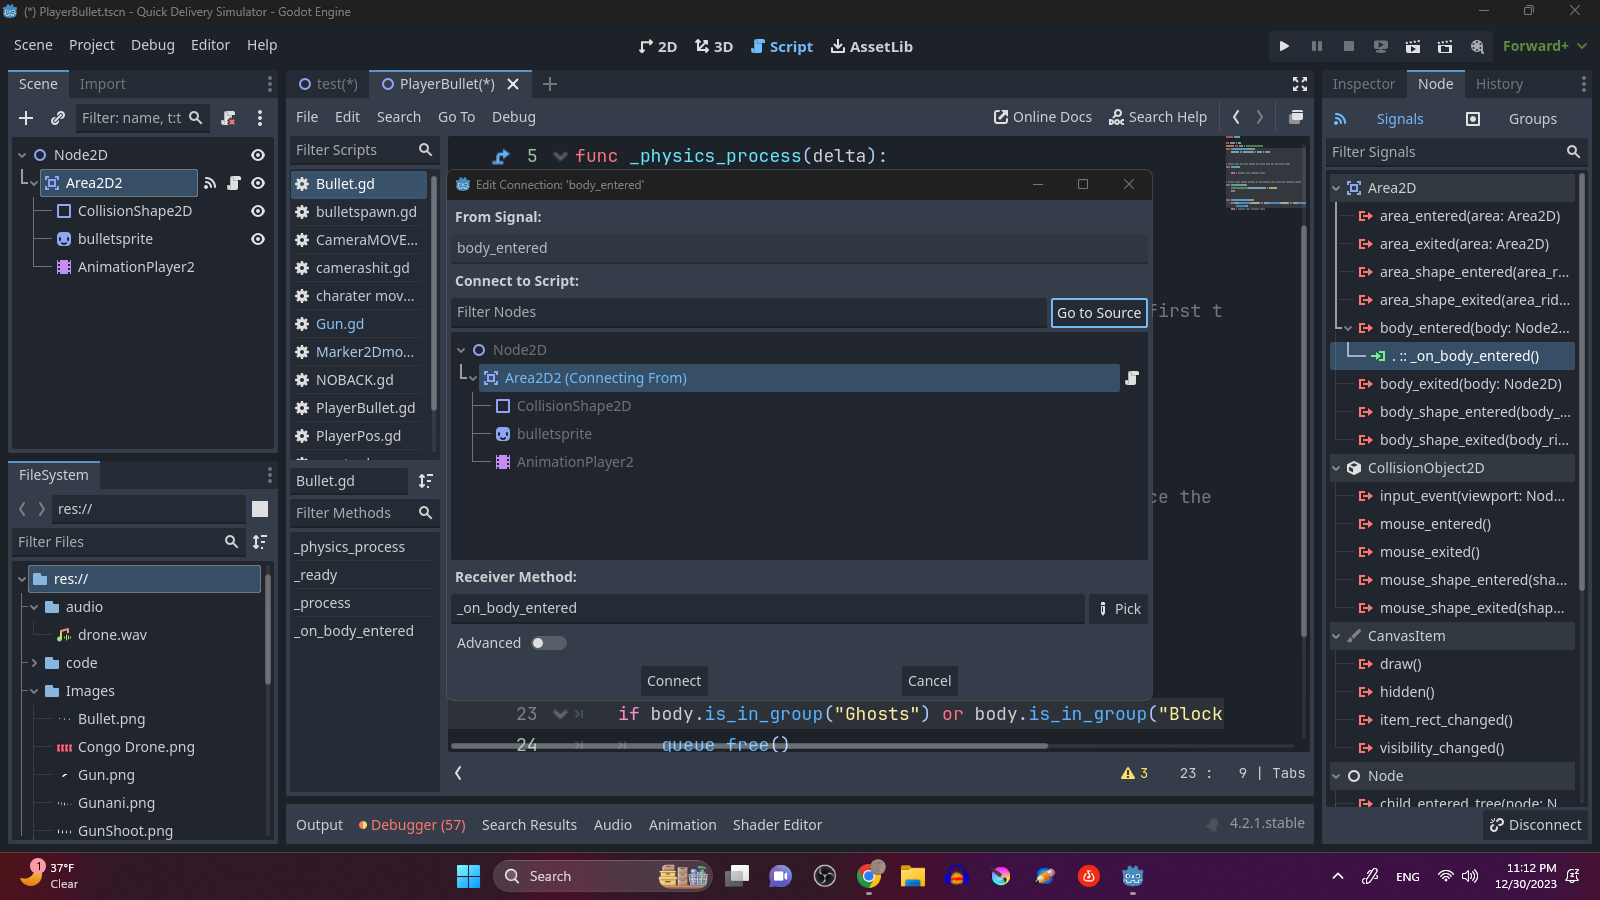Click the Run Current Scene clapper icon

1412,46
